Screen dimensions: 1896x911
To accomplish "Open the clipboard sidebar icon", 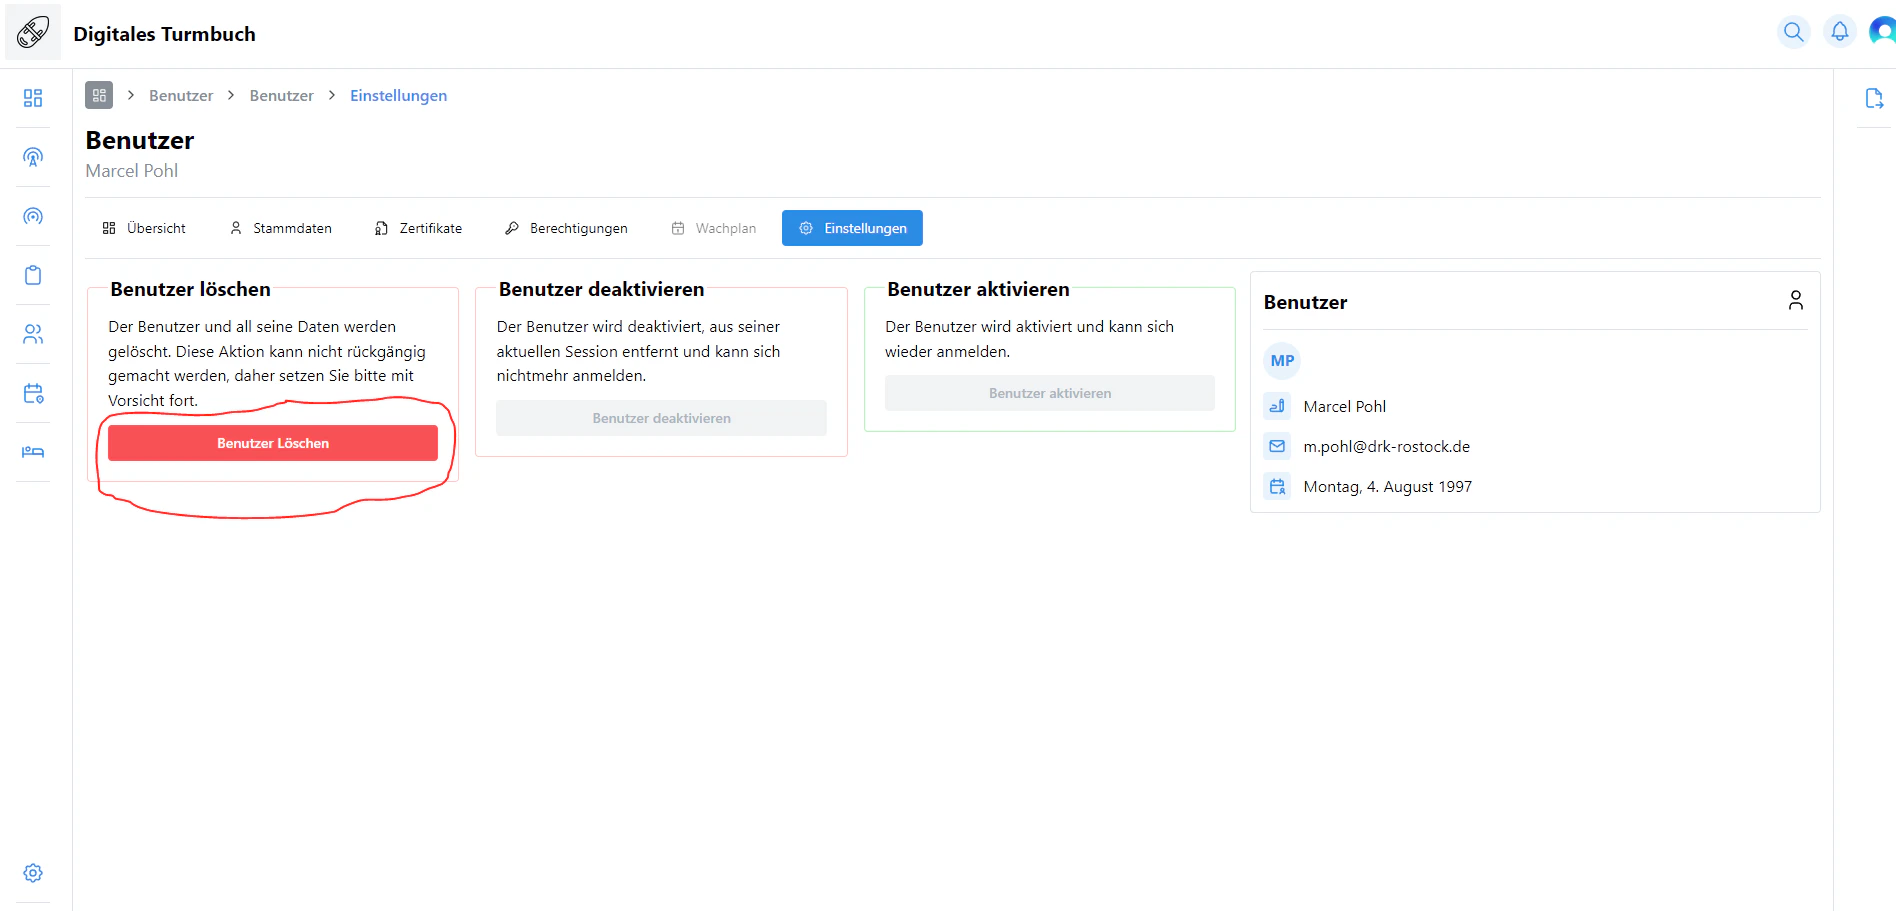I will tap(33, 275).
